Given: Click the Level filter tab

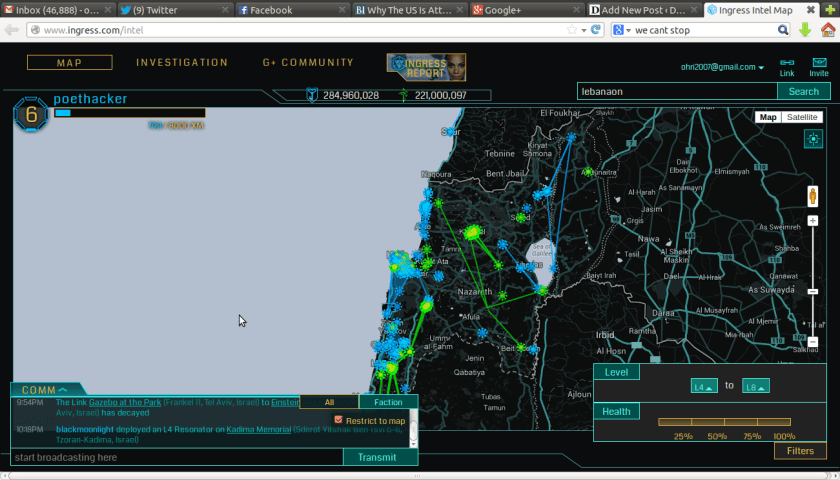Looking at the screenshot, I should (x=616, y=372).
